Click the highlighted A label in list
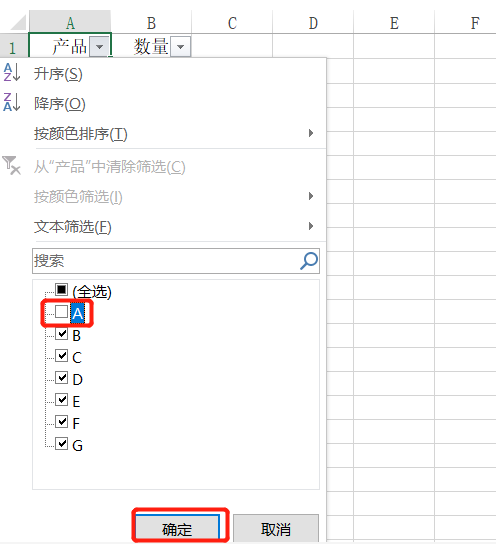Screen dimensions: 496x544 (x=77, y=313)
